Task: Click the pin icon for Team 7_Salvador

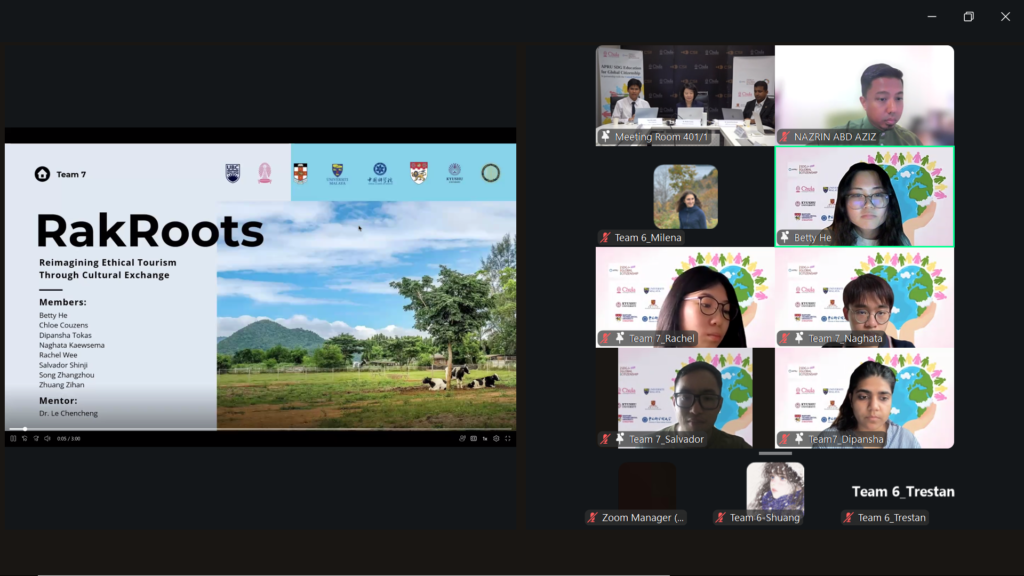Action: [x=620, y=439]
